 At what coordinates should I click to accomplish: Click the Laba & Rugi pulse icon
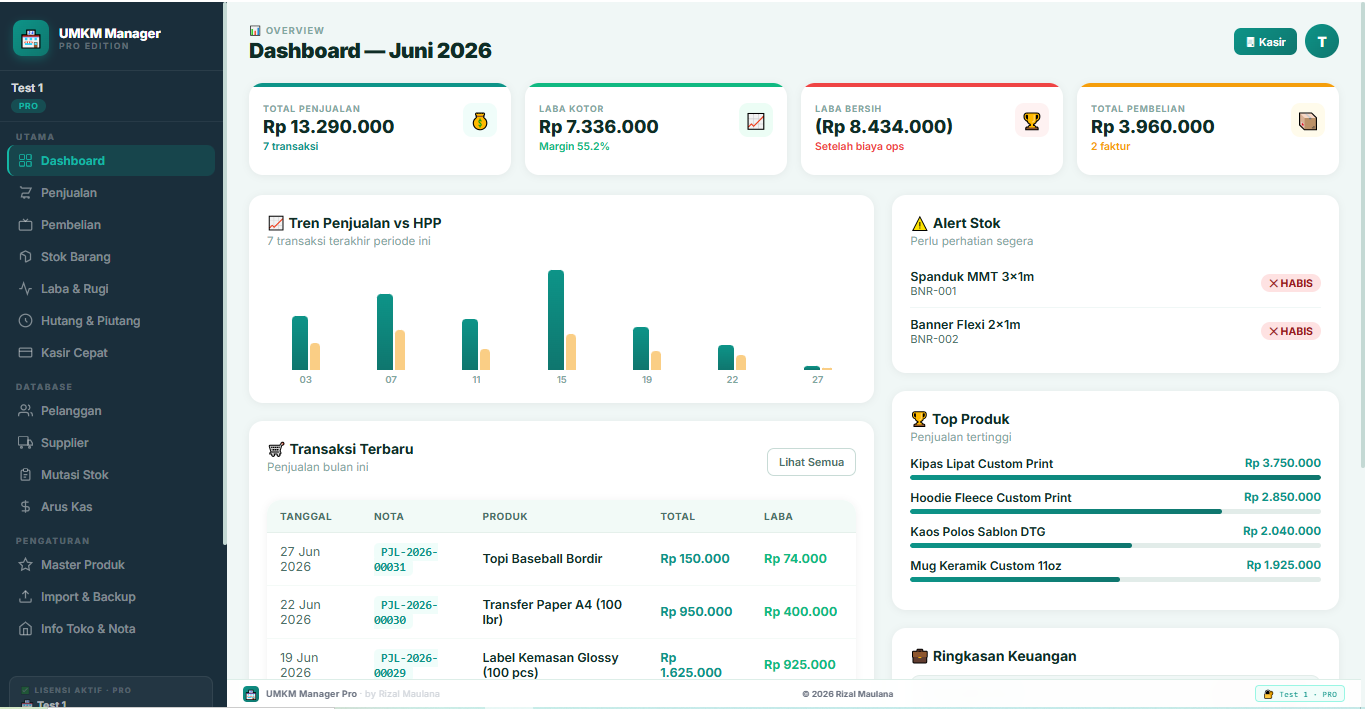[x=26, y=289]
